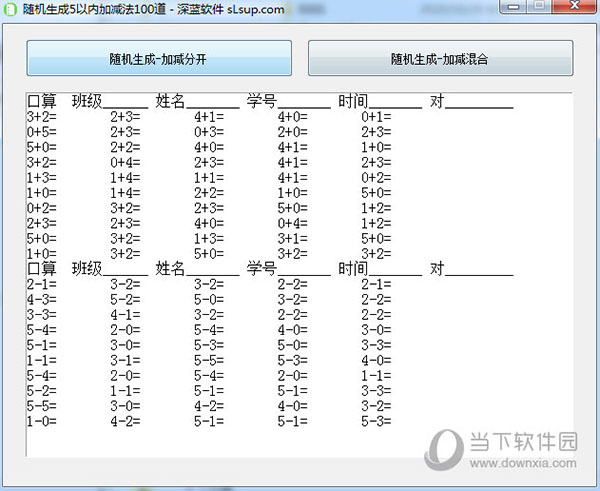Click the 随机生成-加减混合 button
The width and height of the screenshot is (600, 491).
click(x=440, y=58)
